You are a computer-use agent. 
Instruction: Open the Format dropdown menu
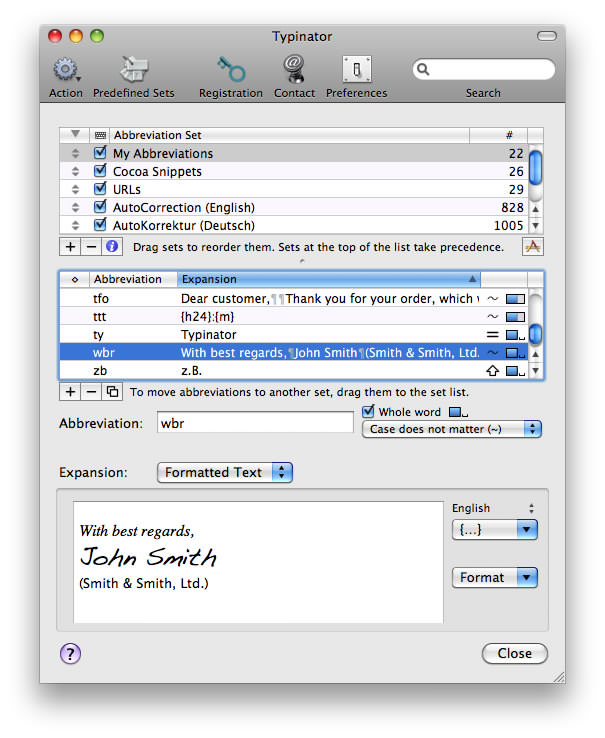pos(495,577)
